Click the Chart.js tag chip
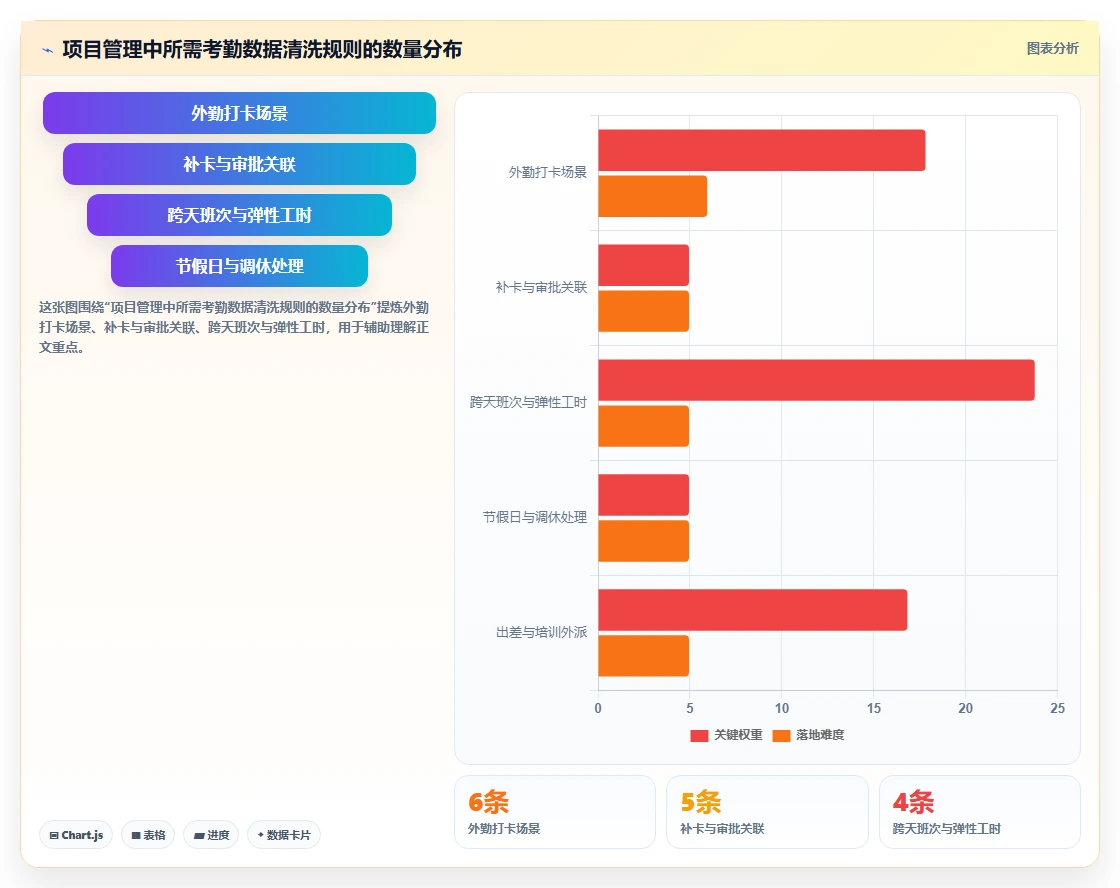The image size is (1120, 888). (76, 835)
